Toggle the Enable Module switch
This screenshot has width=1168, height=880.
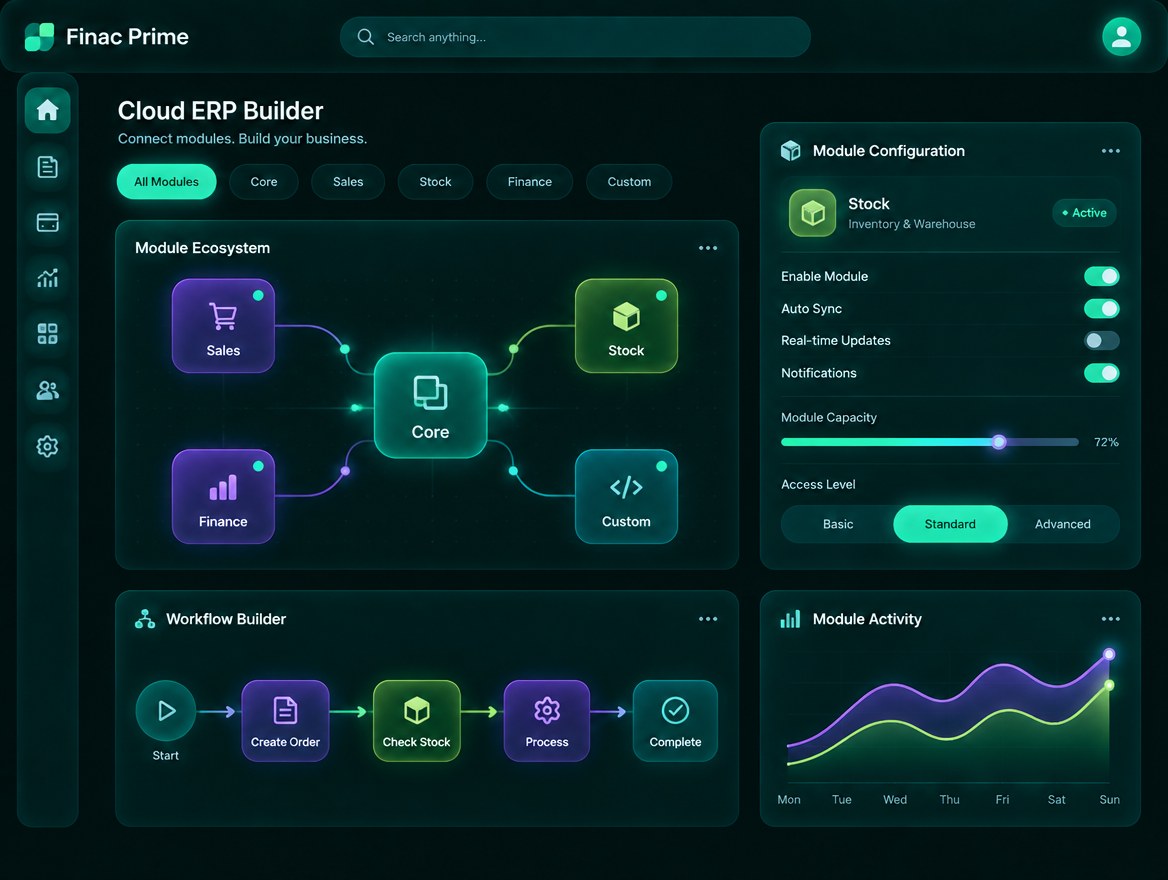click(1102, 276)
